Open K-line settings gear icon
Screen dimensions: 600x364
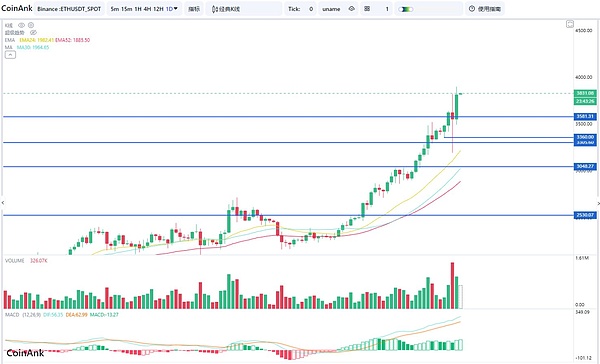[31, 25]
